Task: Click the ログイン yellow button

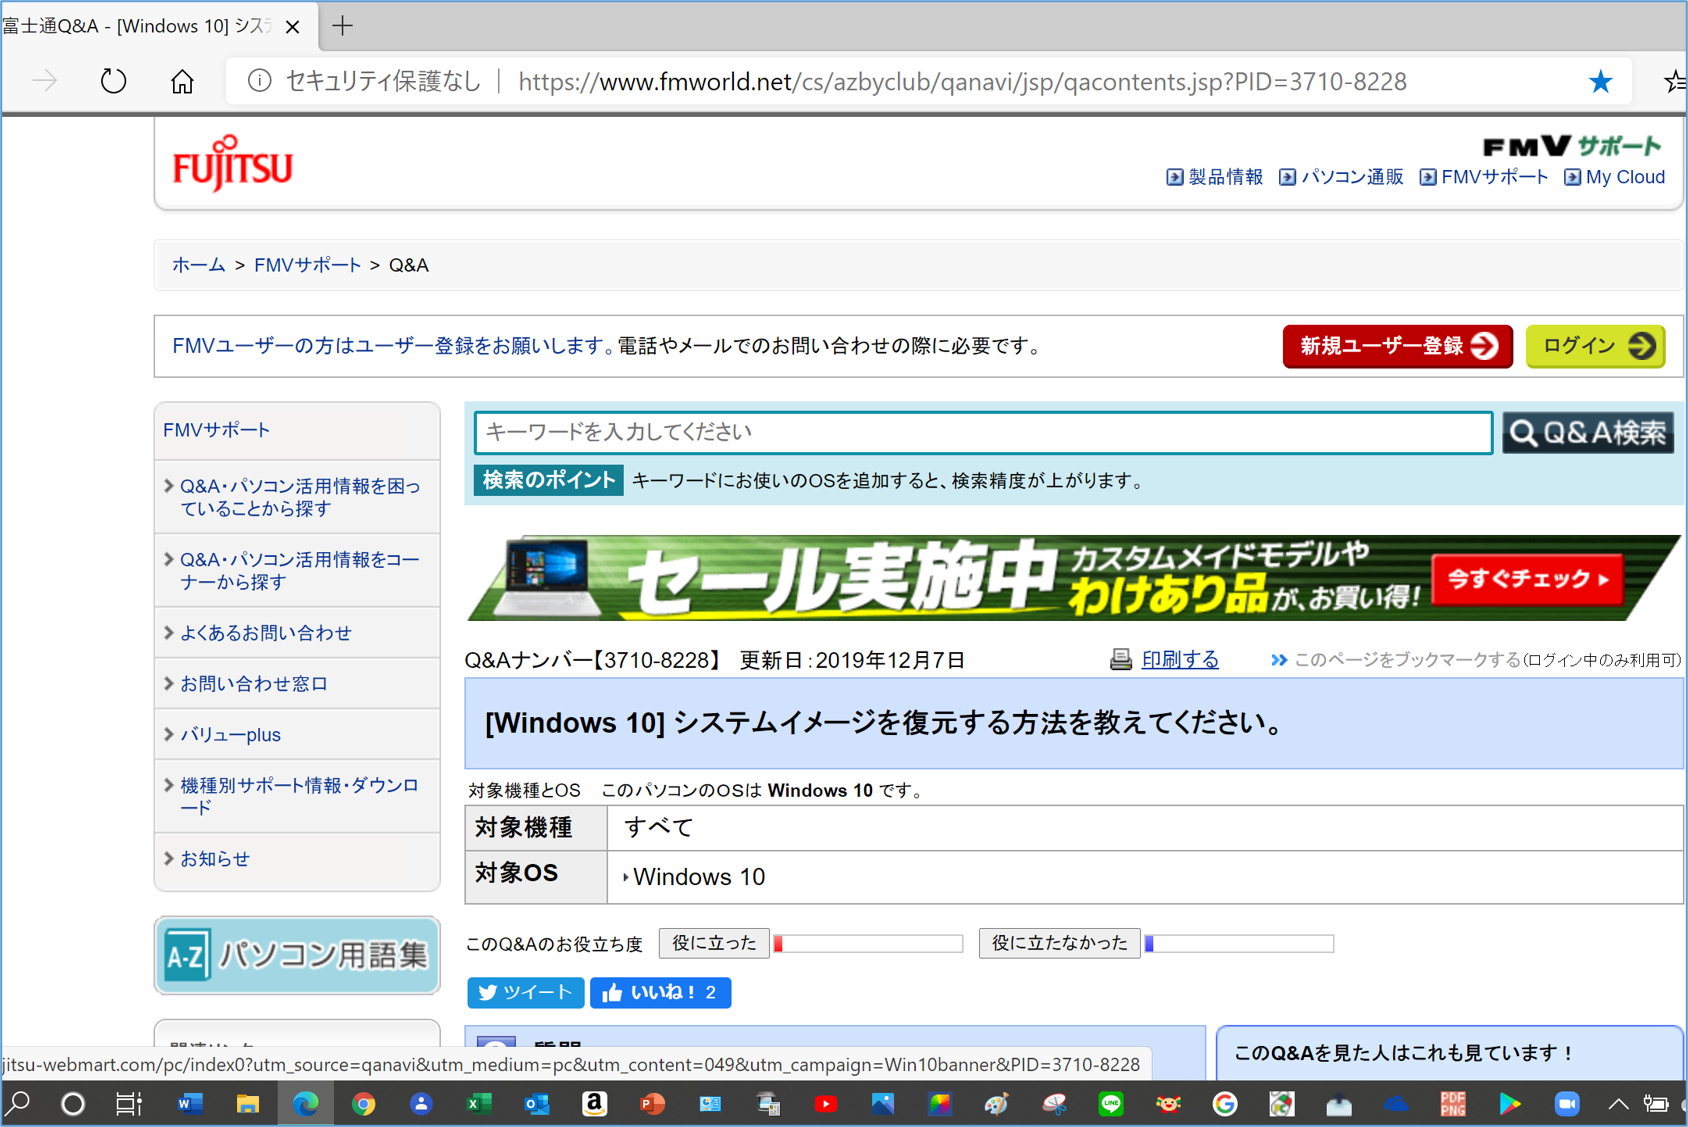Action: pos(1595,346)
